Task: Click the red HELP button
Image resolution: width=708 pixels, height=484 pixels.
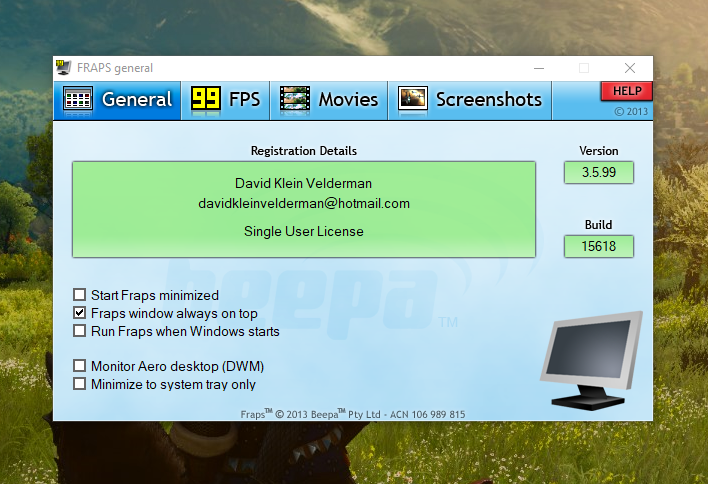Action: [627, 91]
